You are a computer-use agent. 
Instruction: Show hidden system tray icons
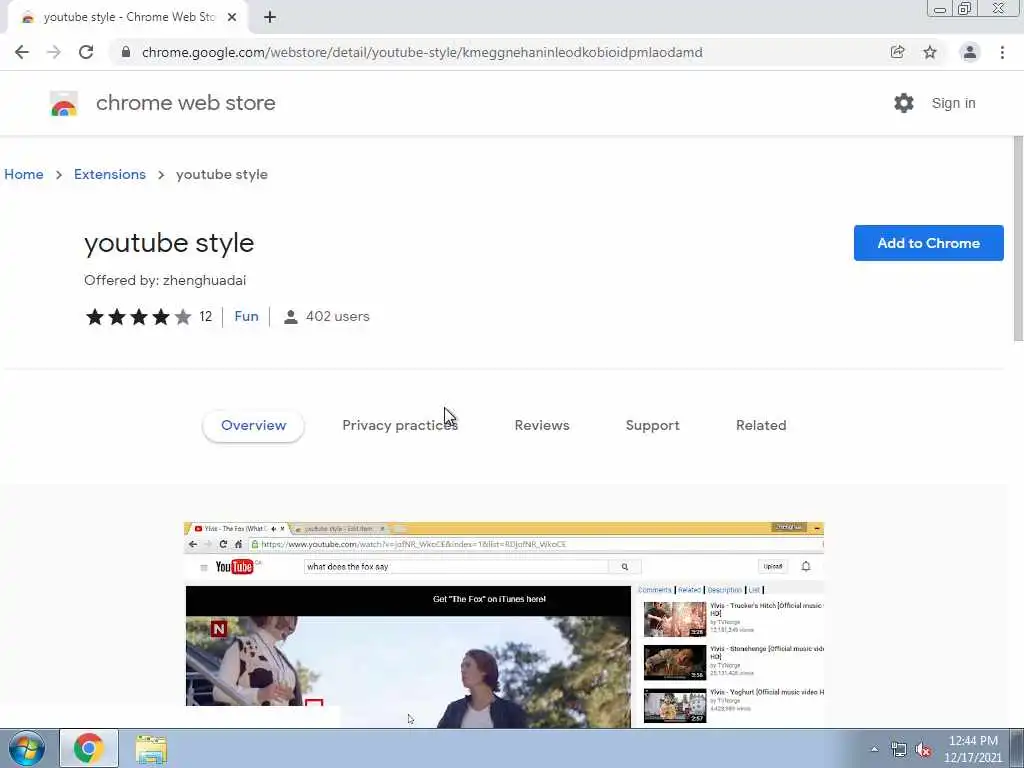click(874, 749)
